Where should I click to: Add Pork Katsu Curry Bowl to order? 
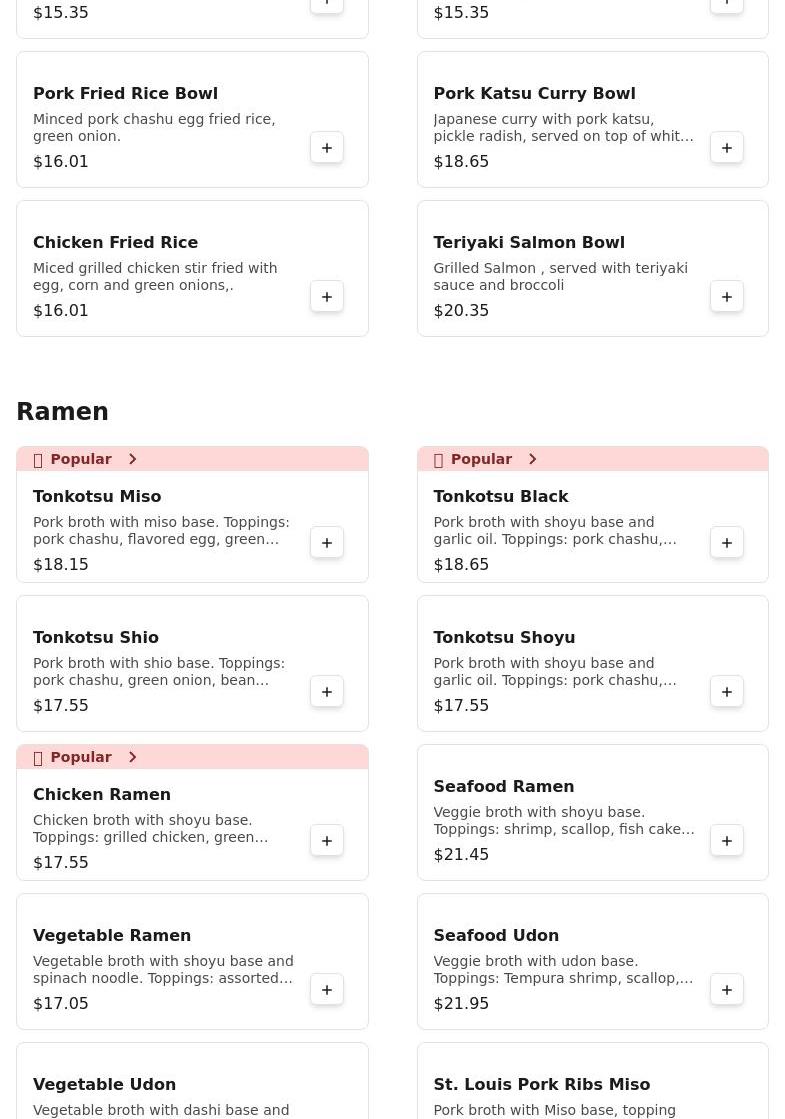click(727, 148)
